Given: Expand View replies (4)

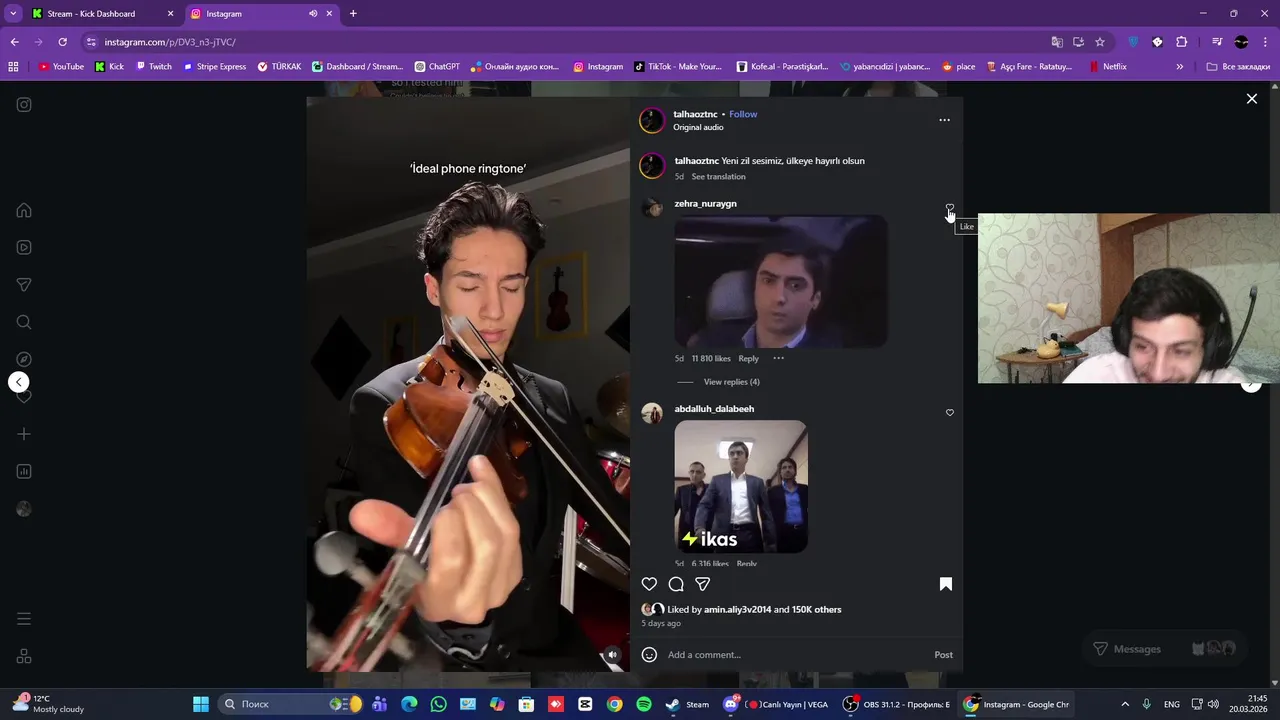Looking at the screenshot, I should [x=731, y=382].
